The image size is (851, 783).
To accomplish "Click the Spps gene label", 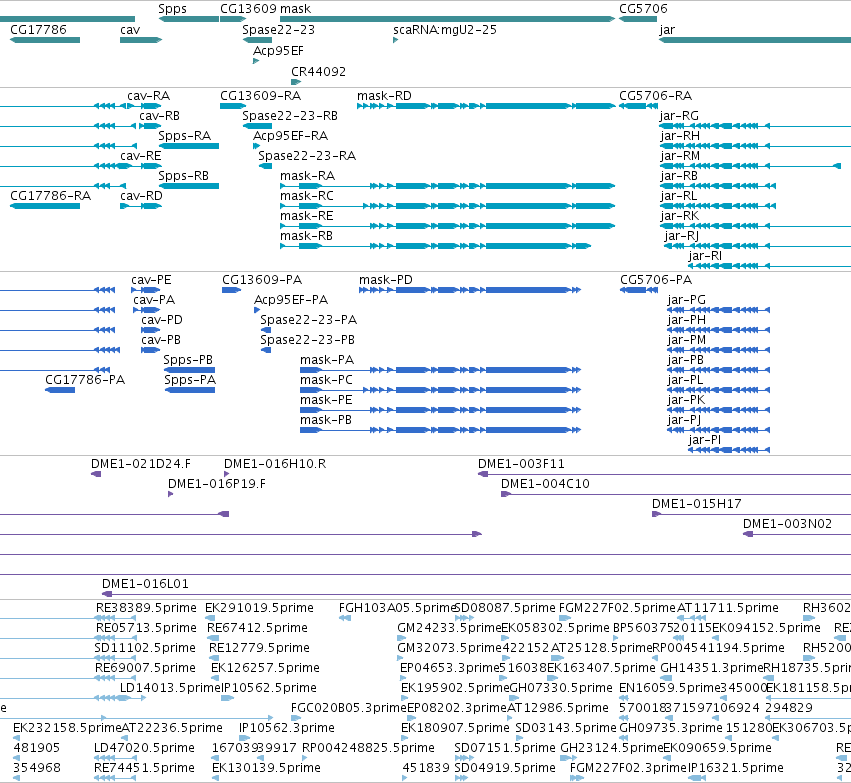I will coord(172,9).
